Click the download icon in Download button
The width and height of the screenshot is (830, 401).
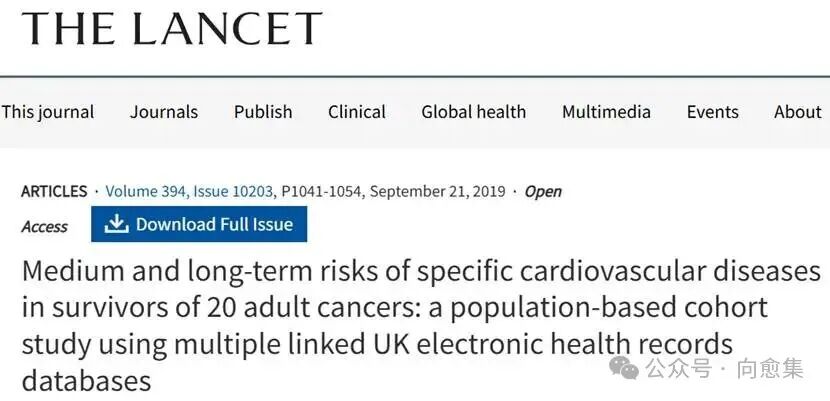click(x=117, y=224)
